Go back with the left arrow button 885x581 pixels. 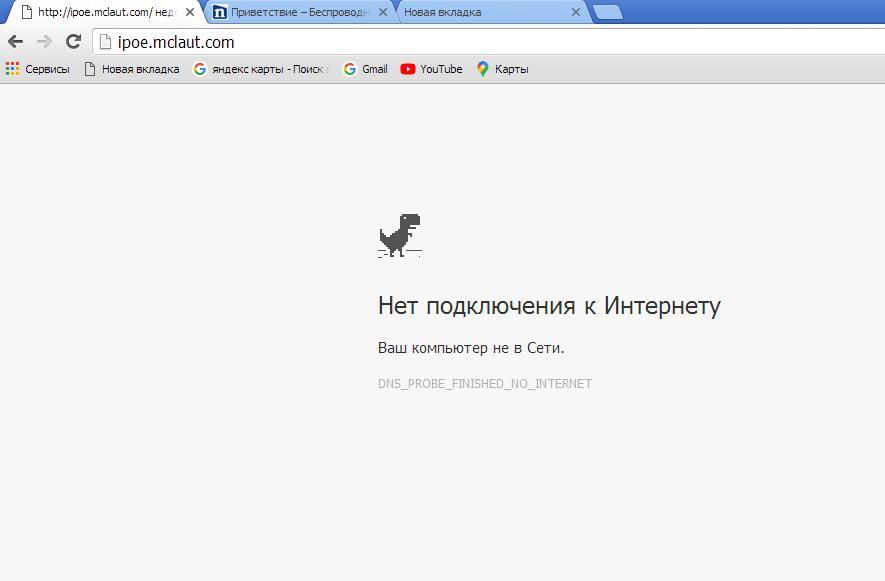coord(15,41)
